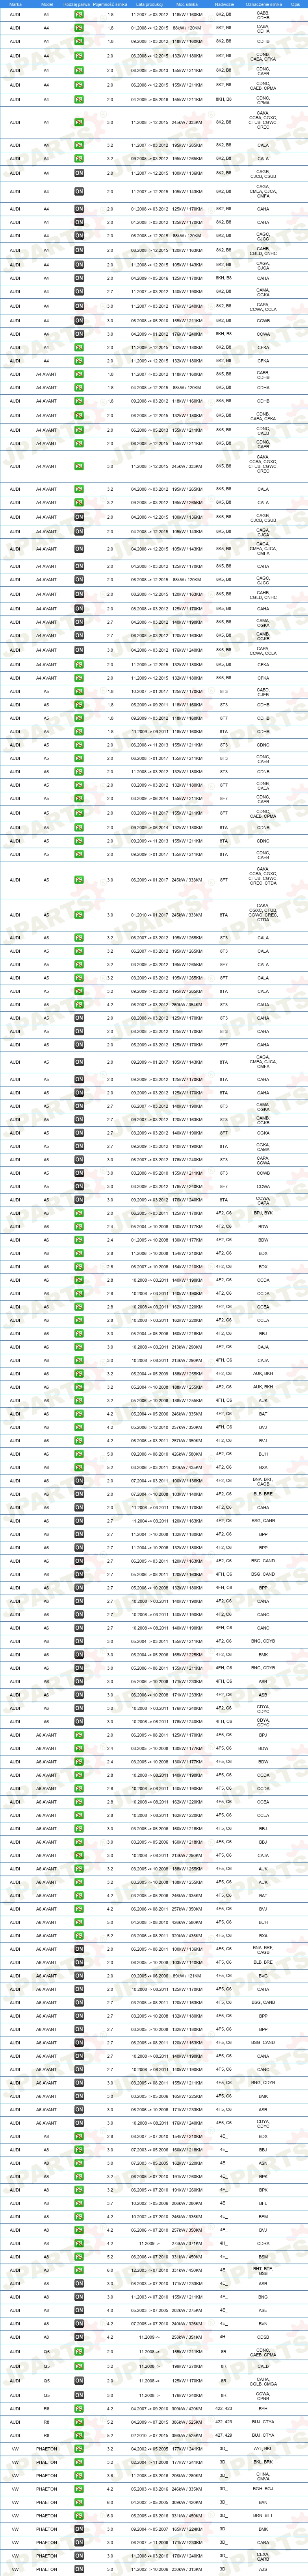This screenshot has height=2576, width=308.
Task: Click petrol icon for Phaeton 6.0 BAN
Action: click(79, 2502)
